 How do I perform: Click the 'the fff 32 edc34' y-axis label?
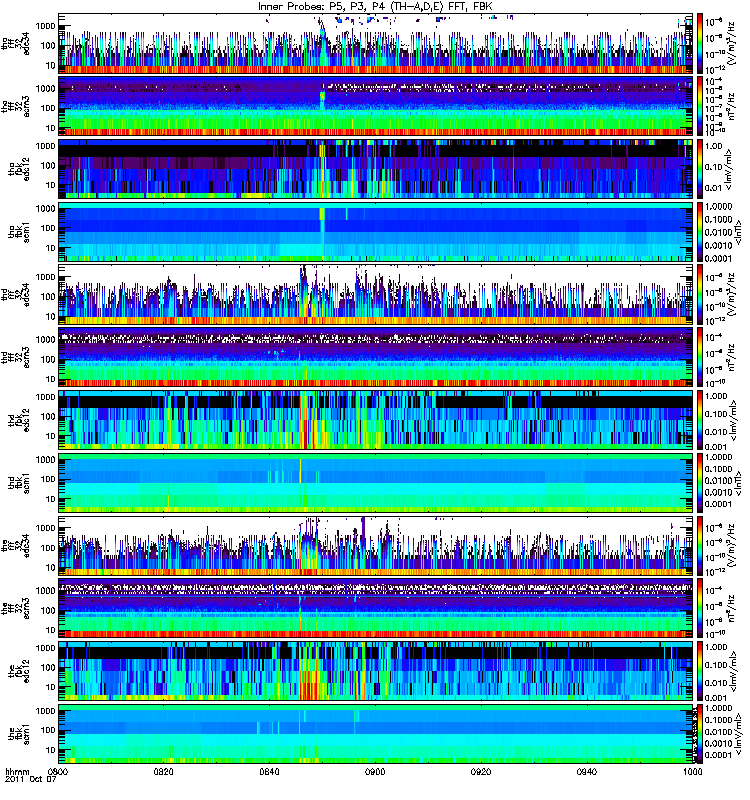pyautogui.click(x=15, y=546)
